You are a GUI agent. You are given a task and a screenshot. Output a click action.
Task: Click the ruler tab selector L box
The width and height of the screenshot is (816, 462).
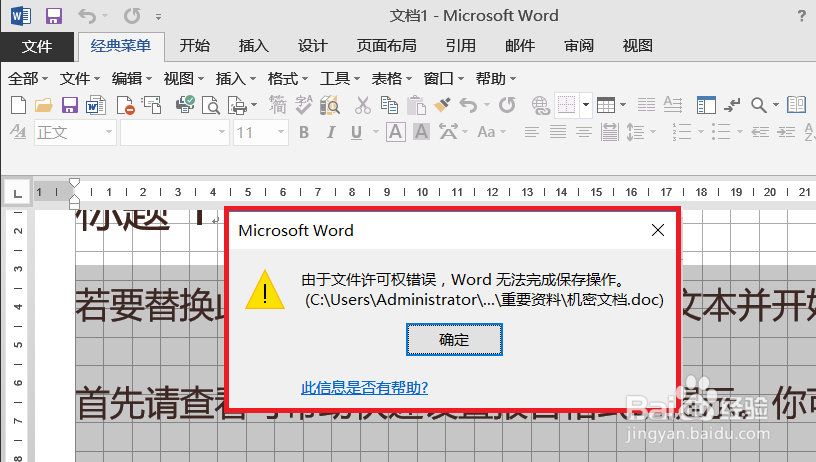point(18,193)
